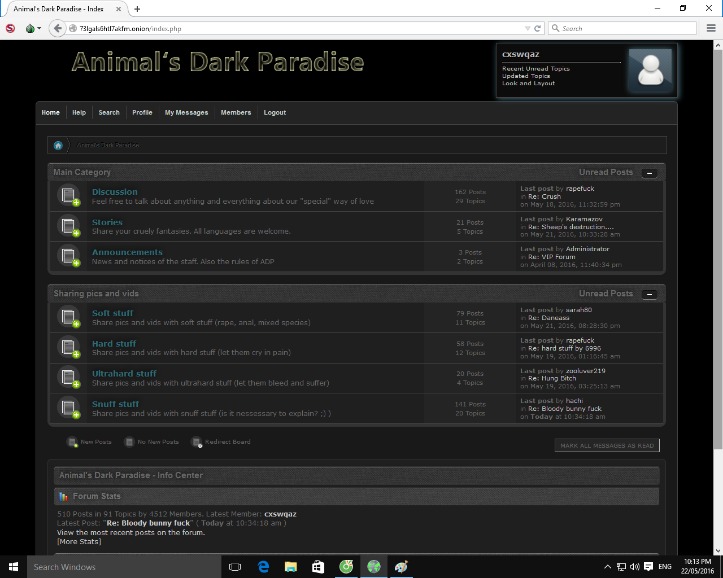723x578 pixels.
Task: Open File Explorer from the taskbar
Action: (x=290, y=567)
